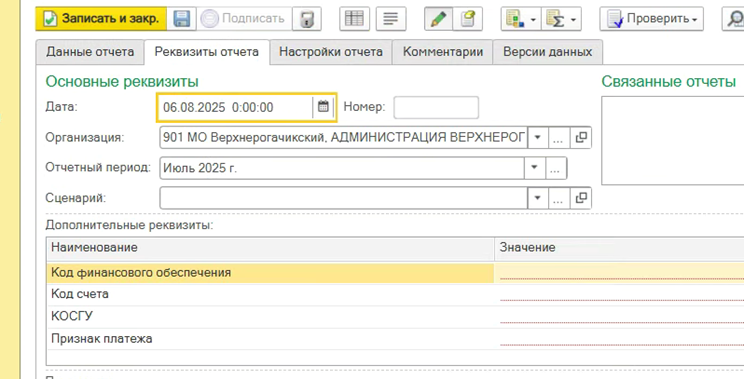Click the lock icon next to Подписать
The width and height of the screenshot is (744, 379).
307,19
